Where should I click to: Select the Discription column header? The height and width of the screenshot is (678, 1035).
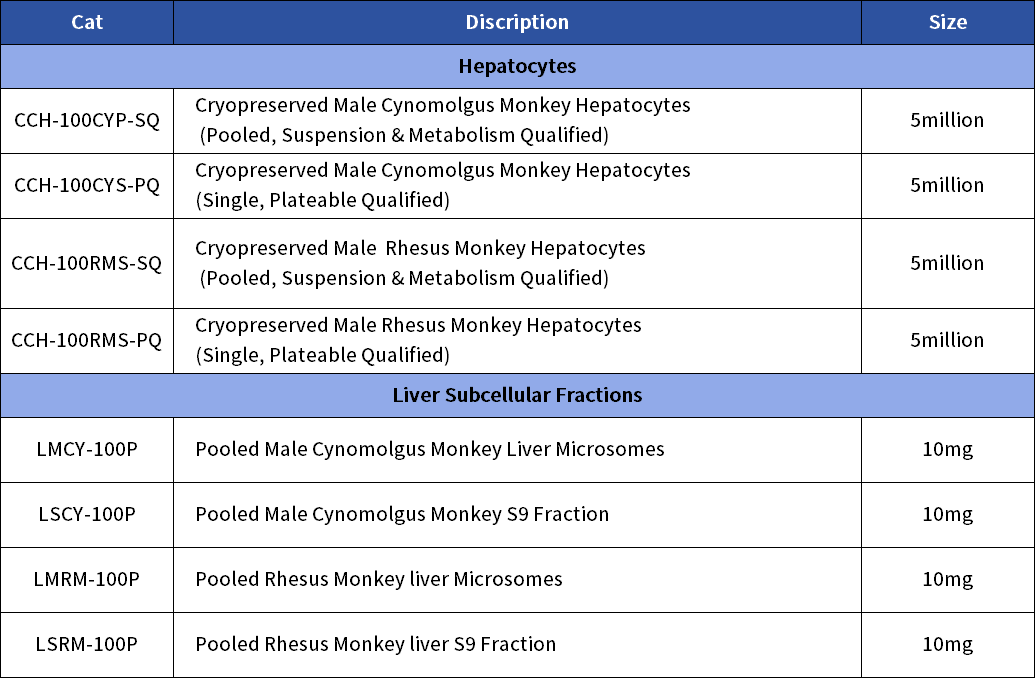click(518, 22)
